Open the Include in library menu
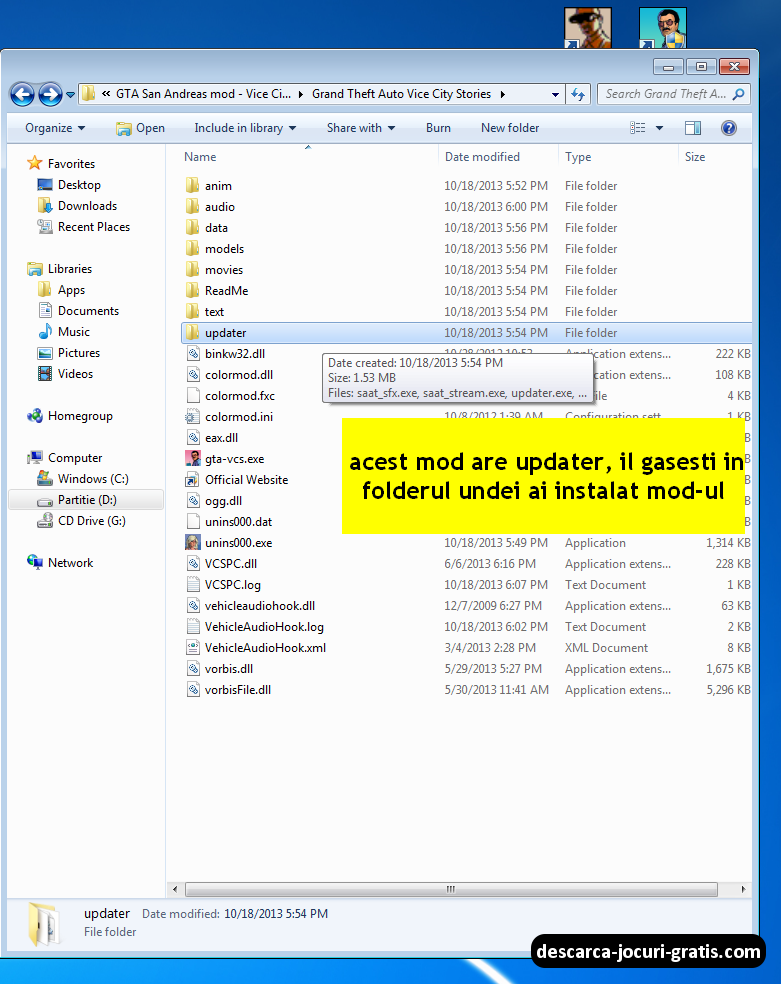The height and width of the screenshot is (984, 781). tap(245, 128)
